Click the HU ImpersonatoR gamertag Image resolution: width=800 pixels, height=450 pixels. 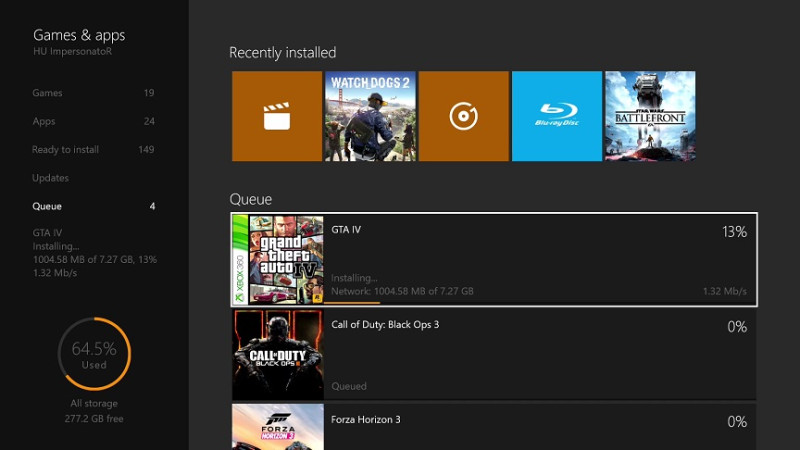tap(72, 51)
